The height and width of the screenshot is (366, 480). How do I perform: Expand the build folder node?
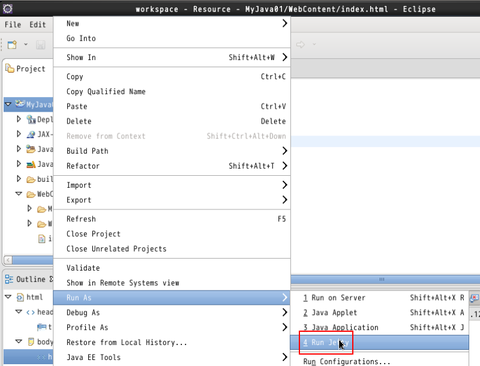click(19, 179)
